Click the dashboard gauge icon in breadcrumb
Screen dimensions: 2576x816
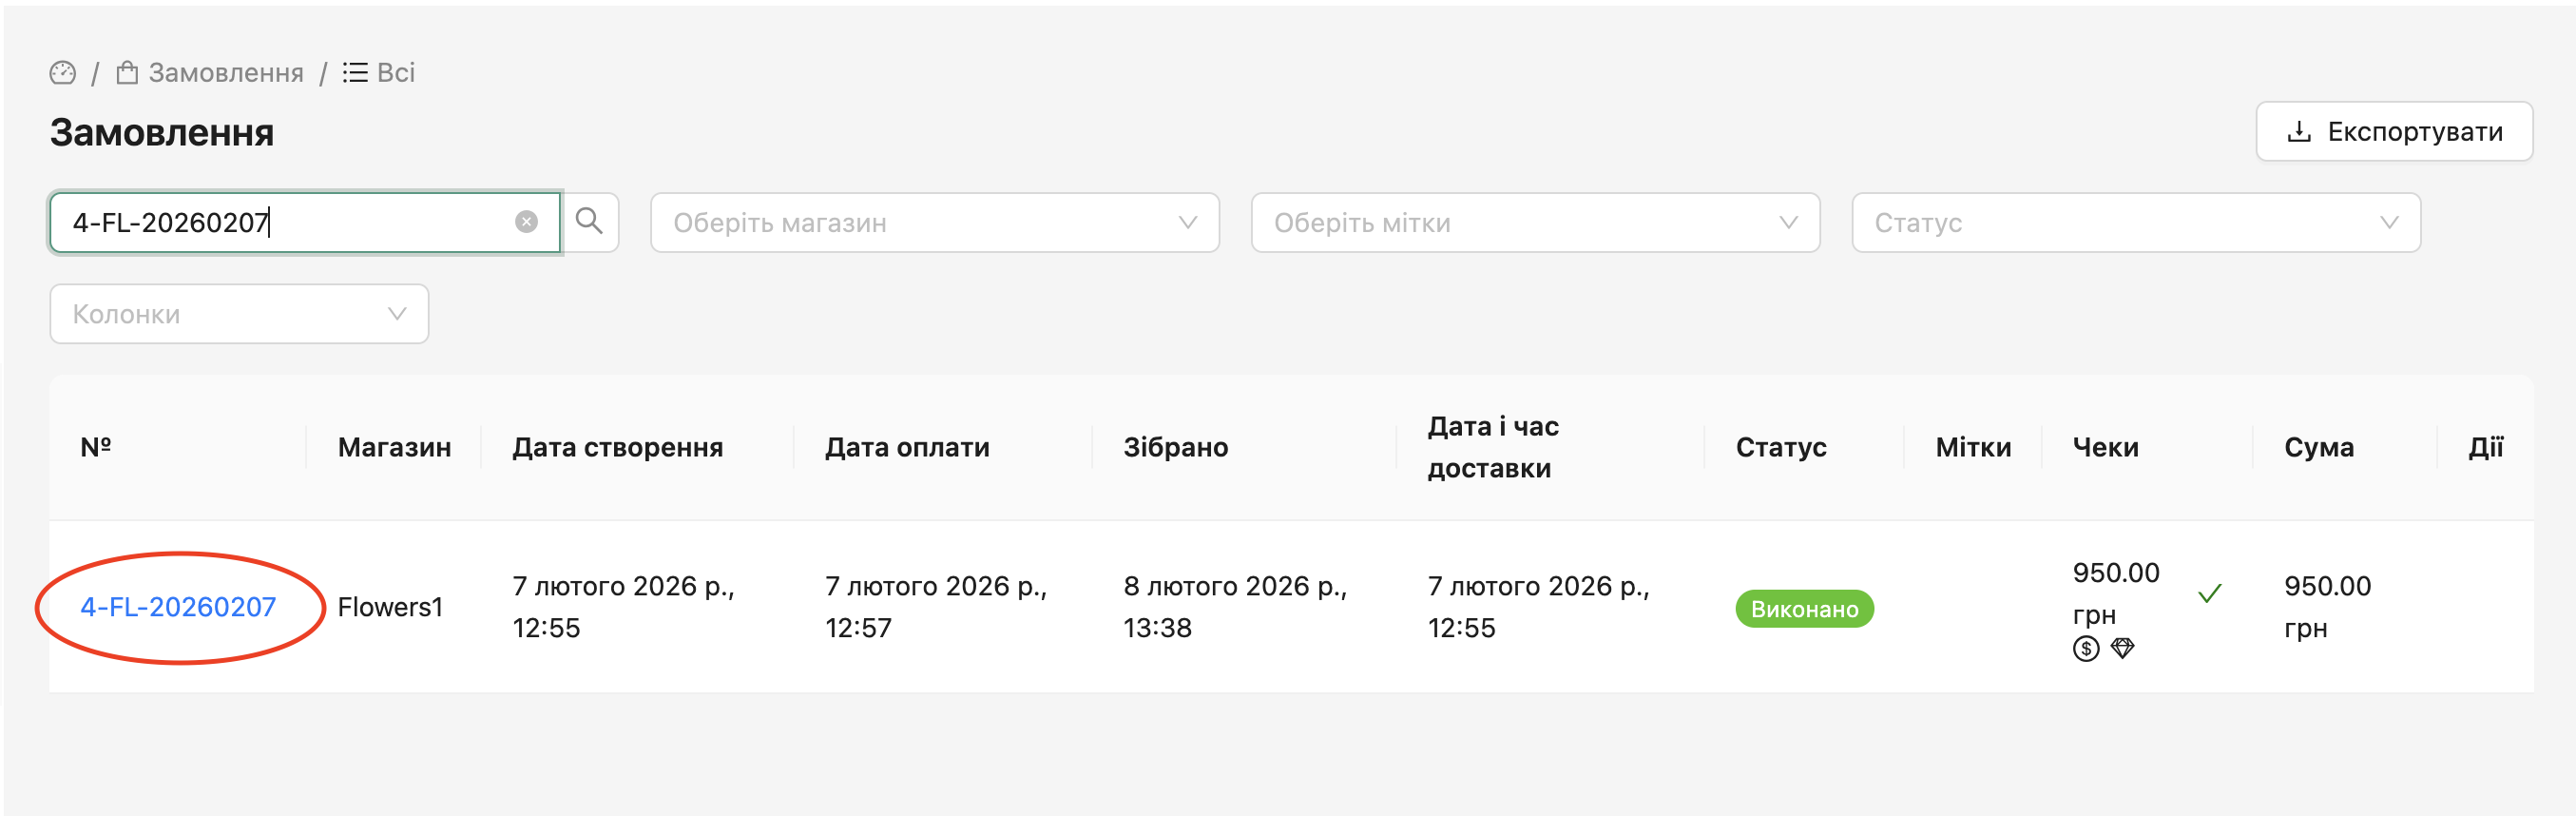point(62,73)
